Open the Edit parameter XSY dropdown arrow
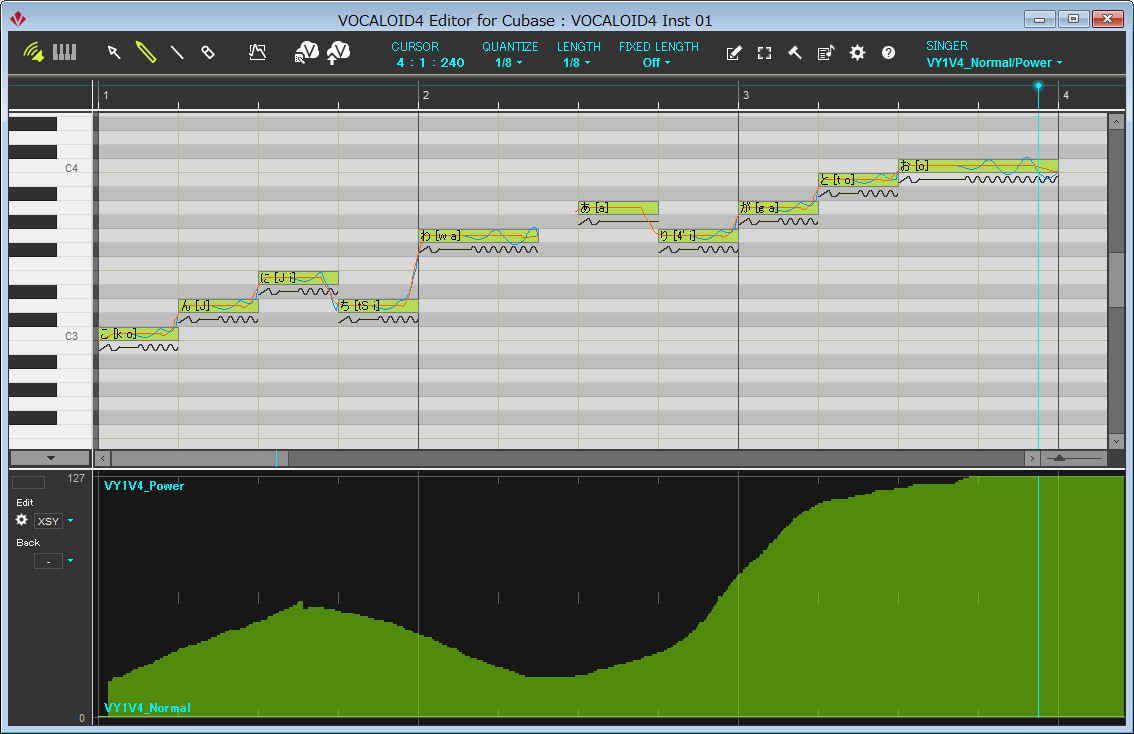The height and width of the screenshot is (734, 1134). (70, 521)
